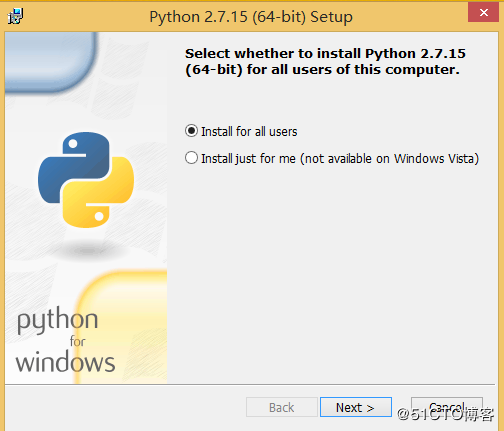Click the shadow beneath the Python logo
This screenshot has height=431, width=504.
pyautogui.click(x=87, y=250)
